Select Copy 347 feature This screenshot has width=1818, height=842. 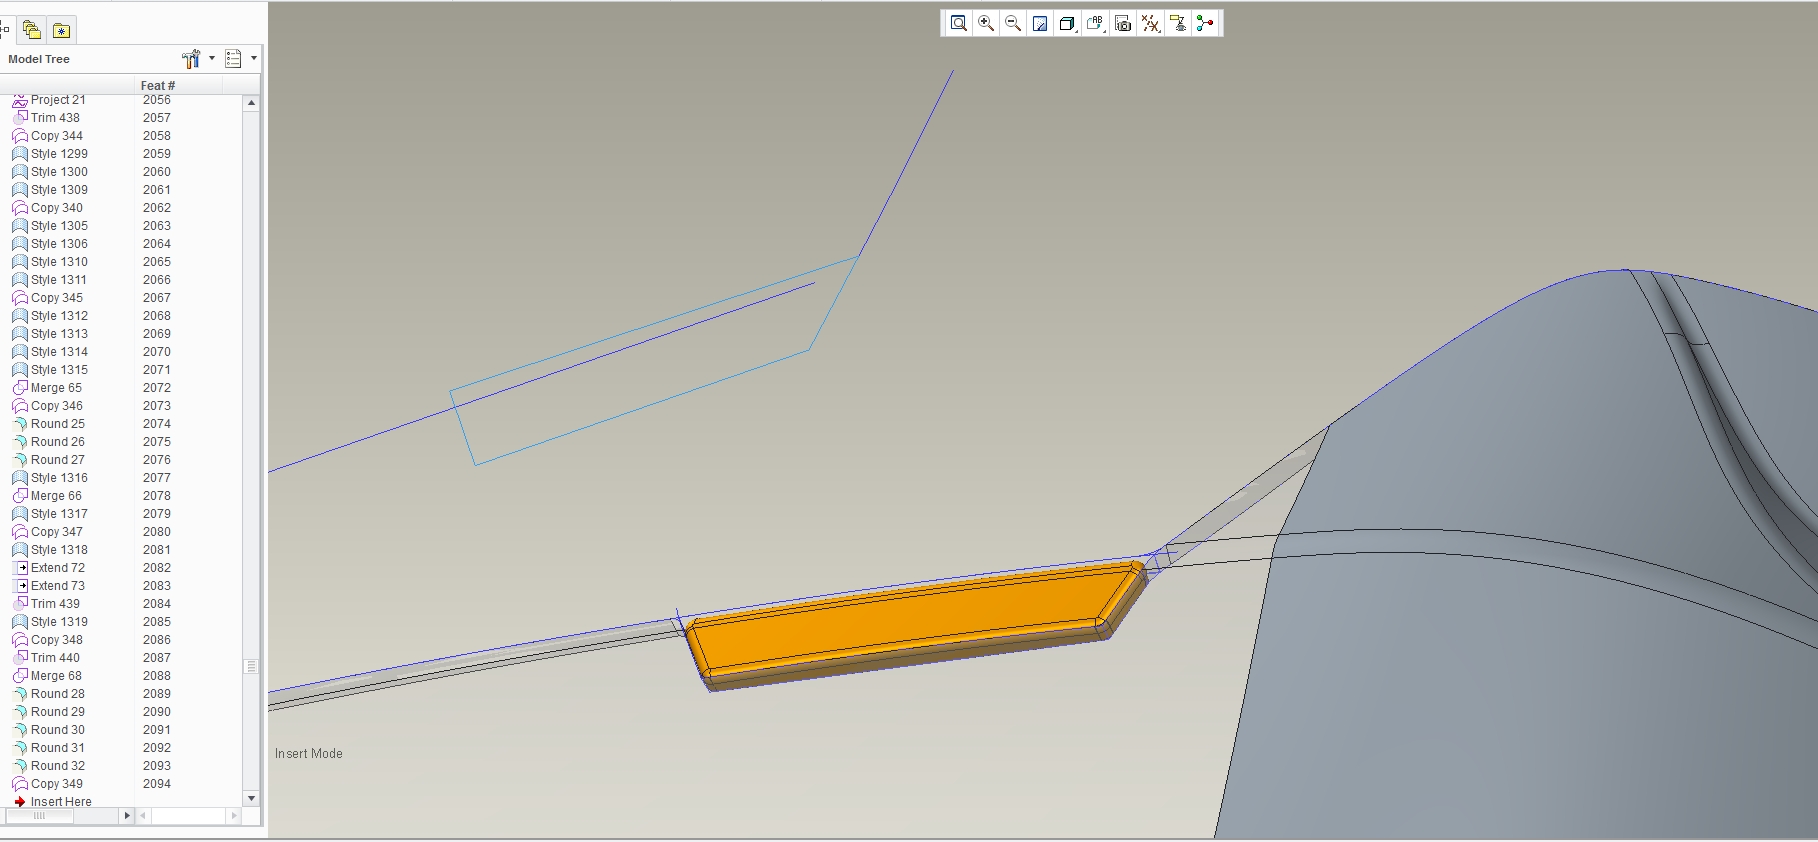click(x=57, y=532)
